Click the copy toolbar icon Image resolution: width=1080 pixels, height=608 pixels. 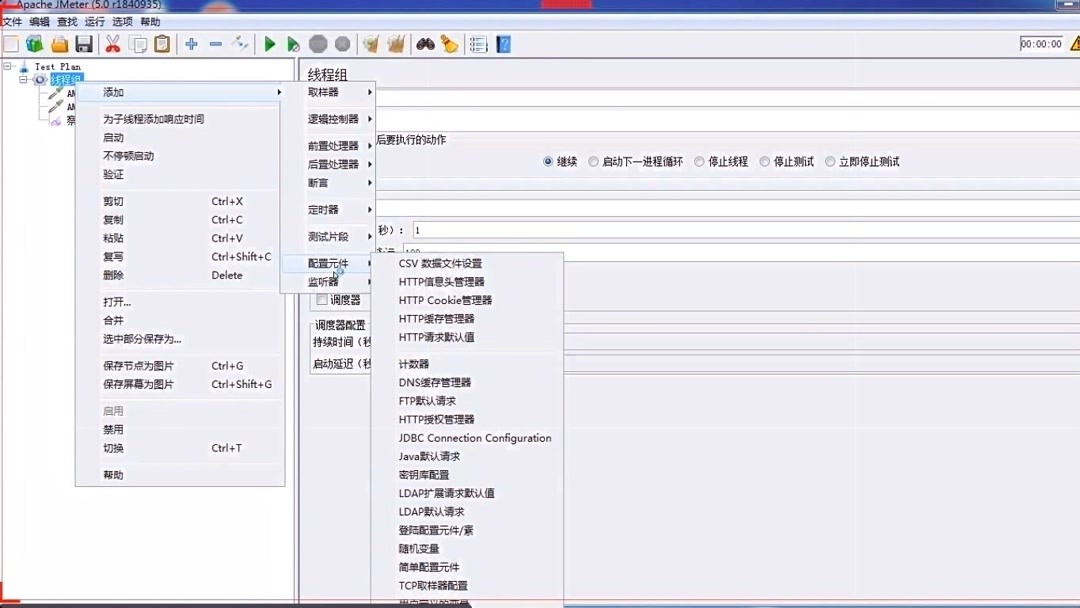click(137, 43)
